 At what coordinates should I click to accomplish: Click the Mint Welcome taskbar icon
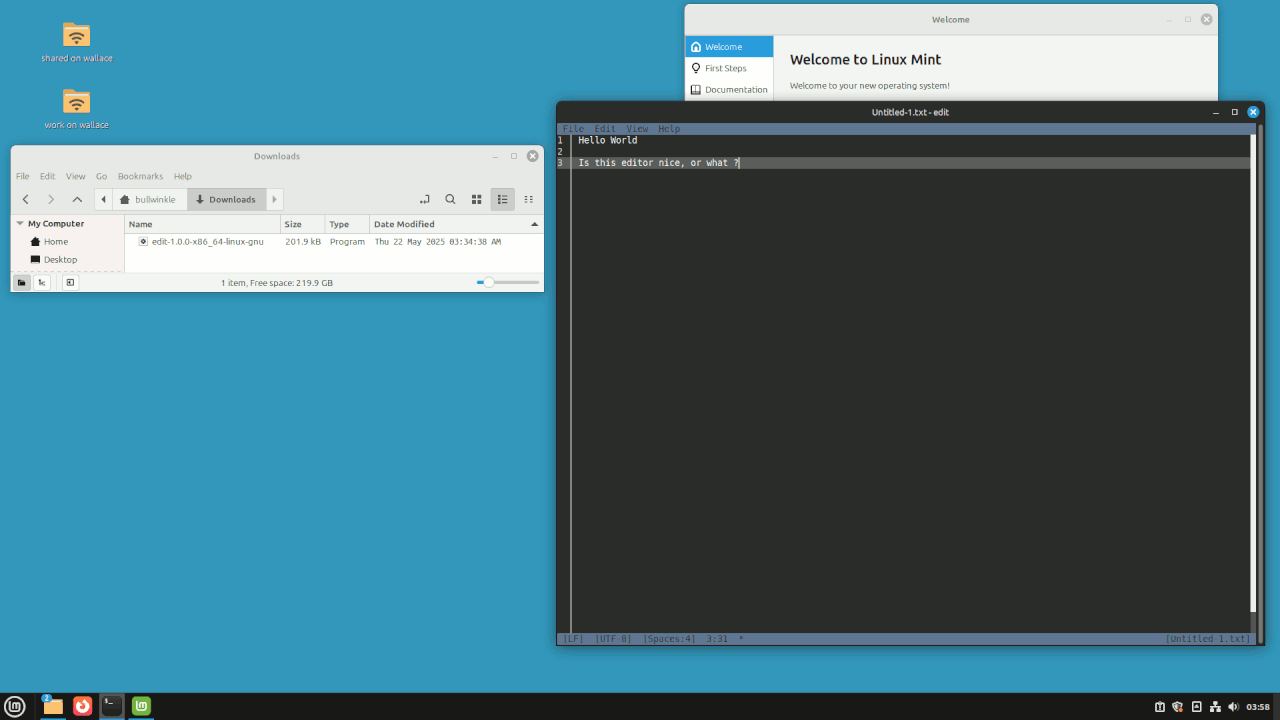(x=142, y=706)
